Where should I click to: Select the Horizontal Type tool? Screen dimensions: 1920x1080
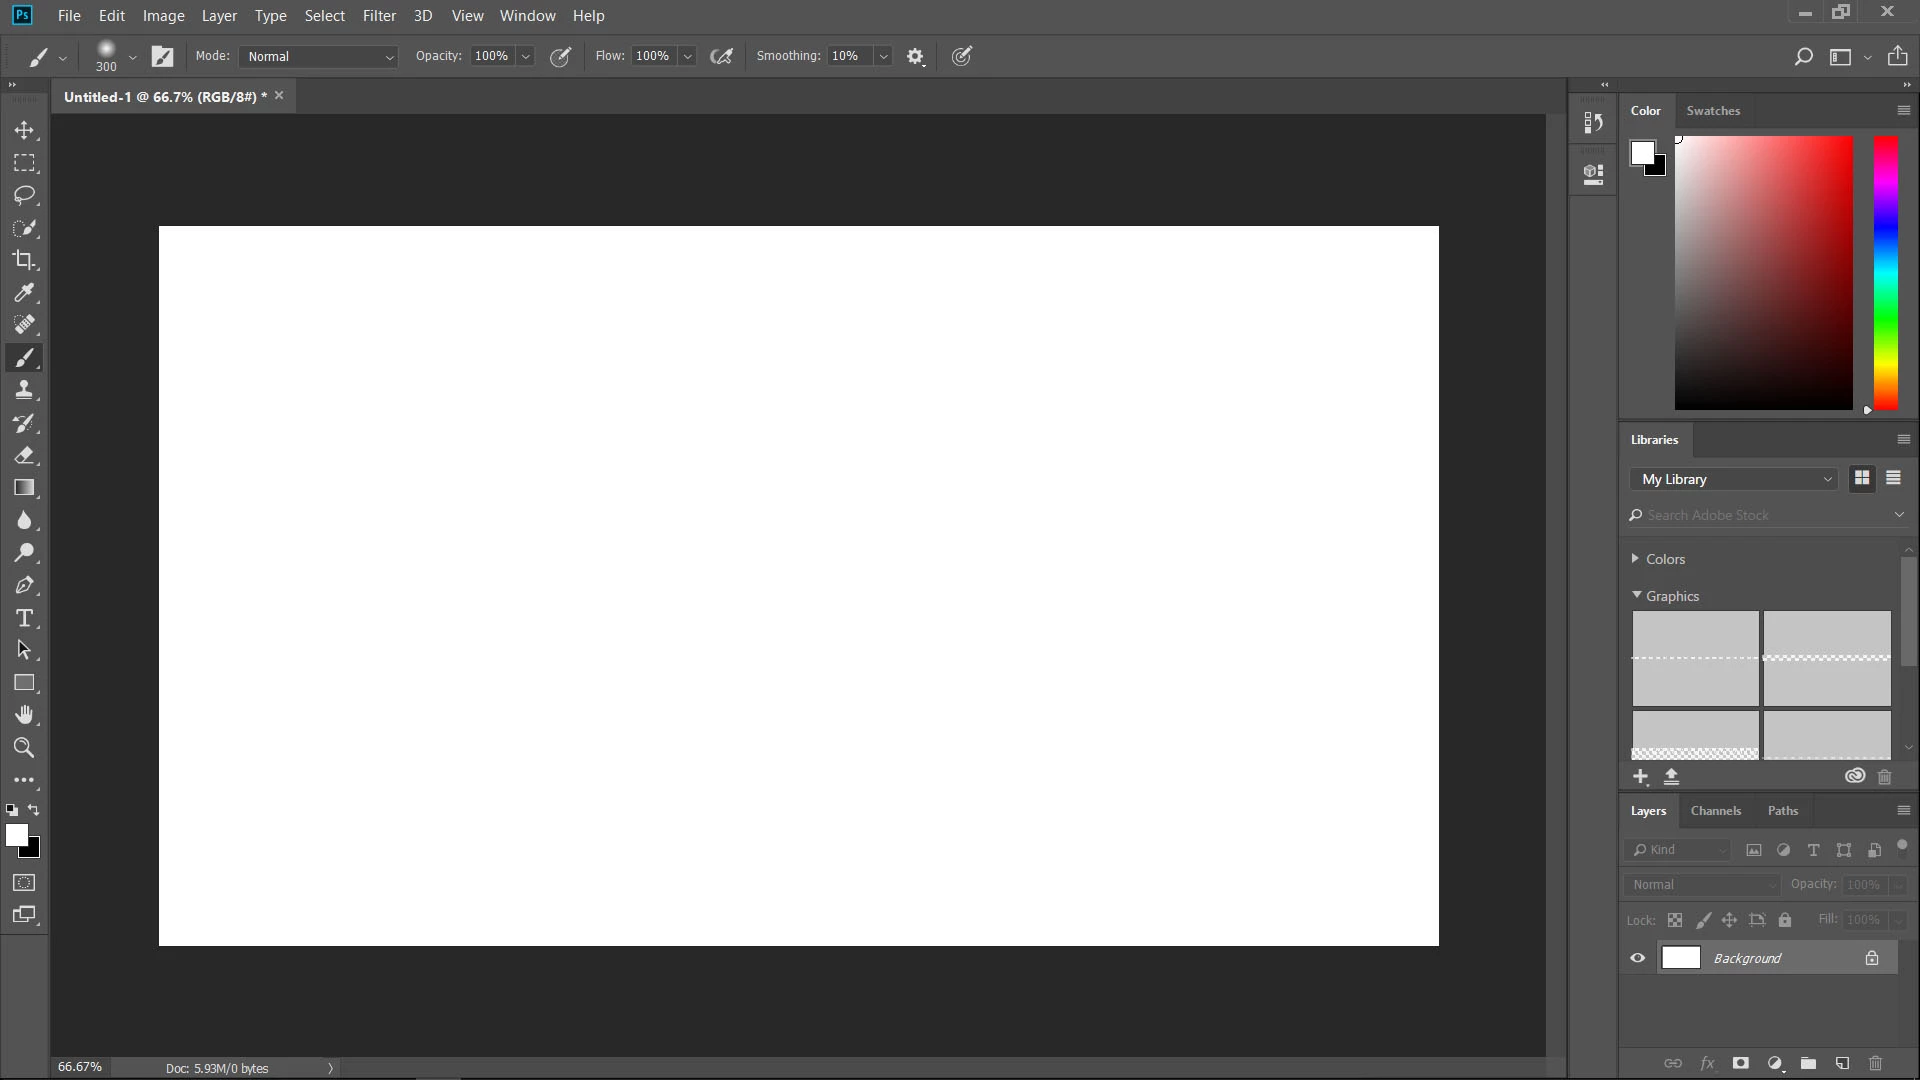click(24, 618)
